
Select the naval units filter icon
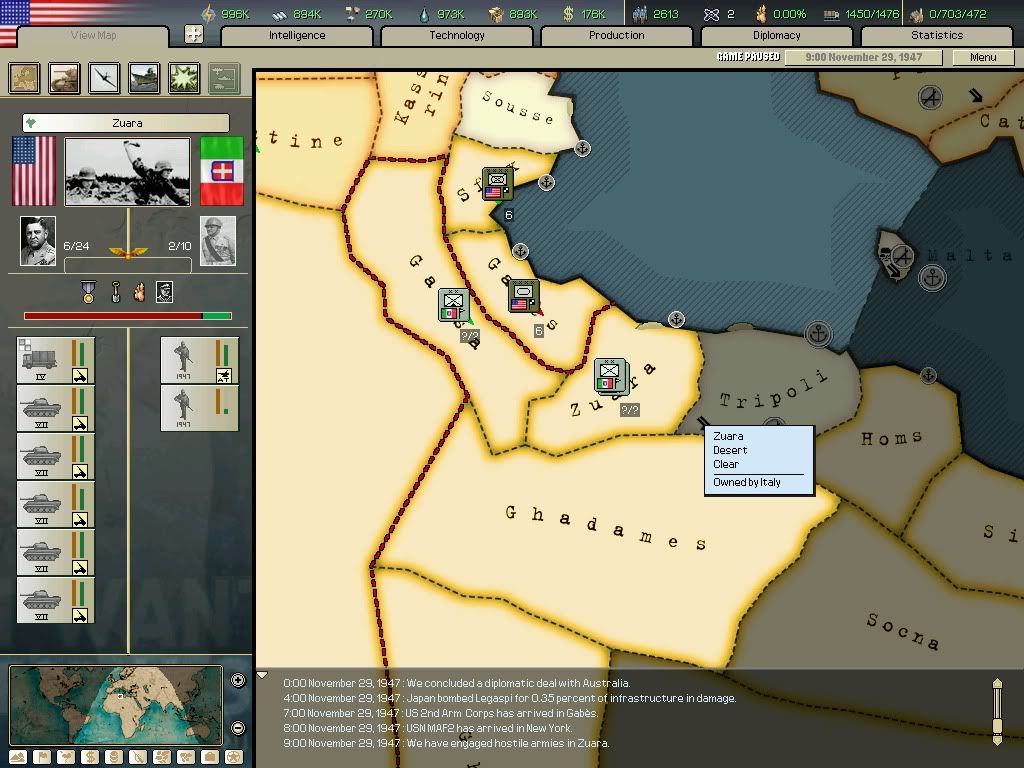click(x=144, y=78)
